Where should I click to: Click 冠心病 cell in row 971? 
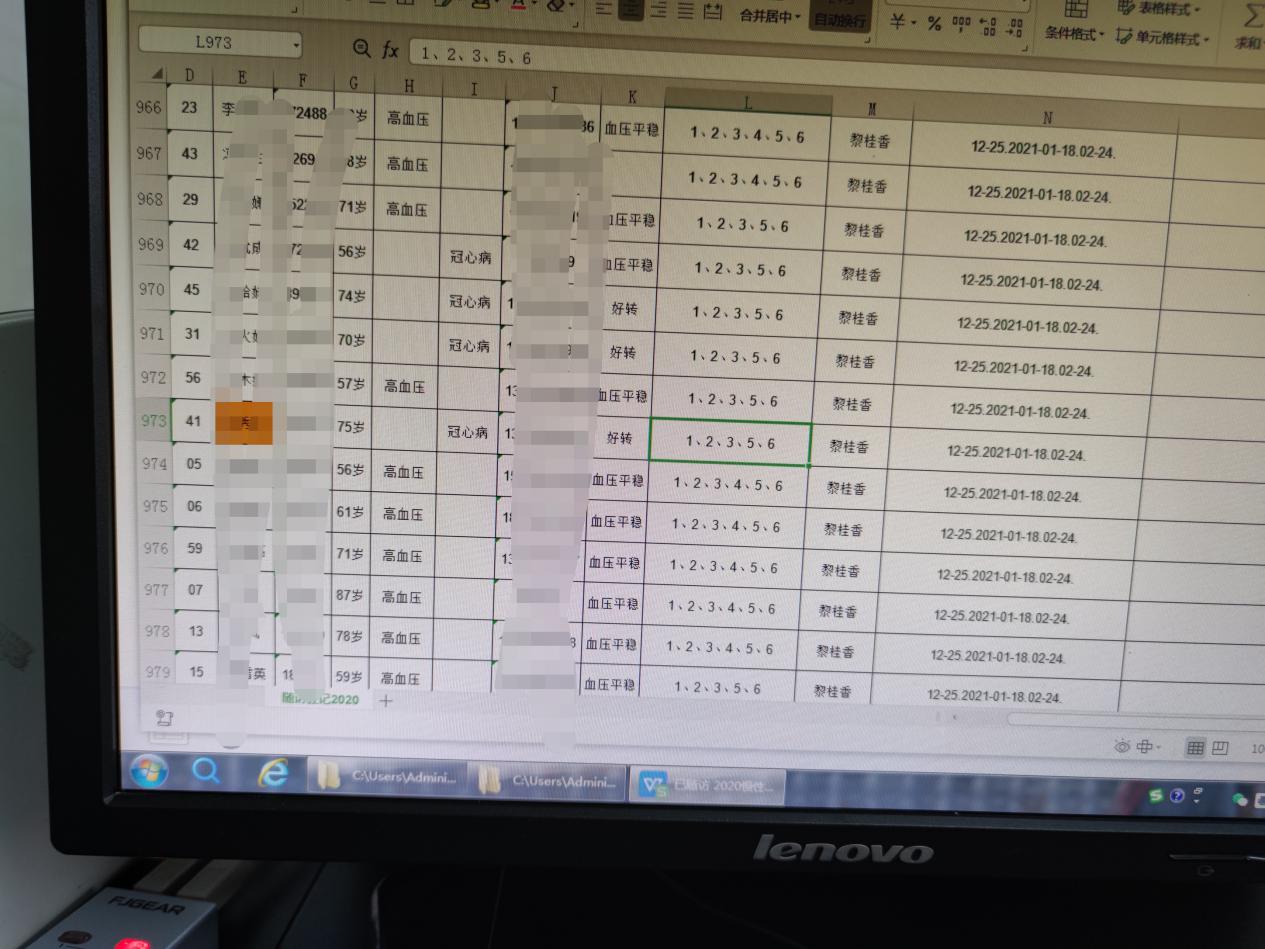(469, 345)
